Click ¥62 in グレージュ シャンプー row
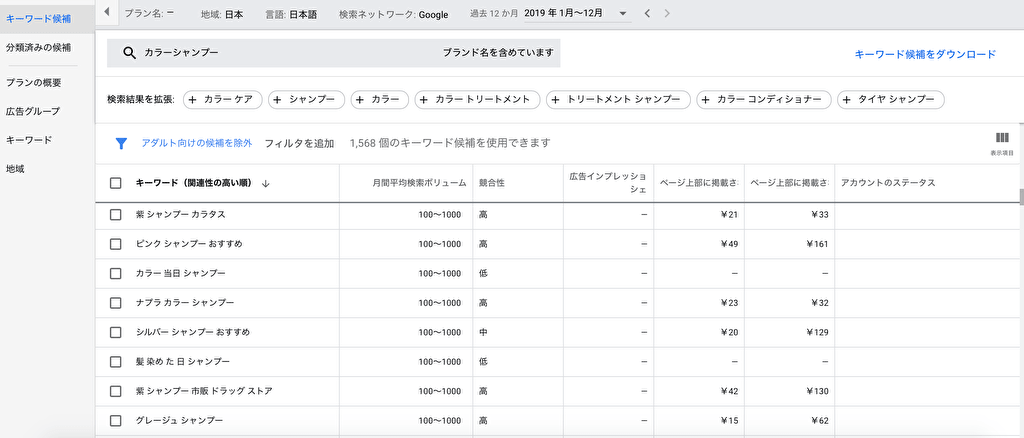This screenshot has width=1024, height=438. coord(820,421)
